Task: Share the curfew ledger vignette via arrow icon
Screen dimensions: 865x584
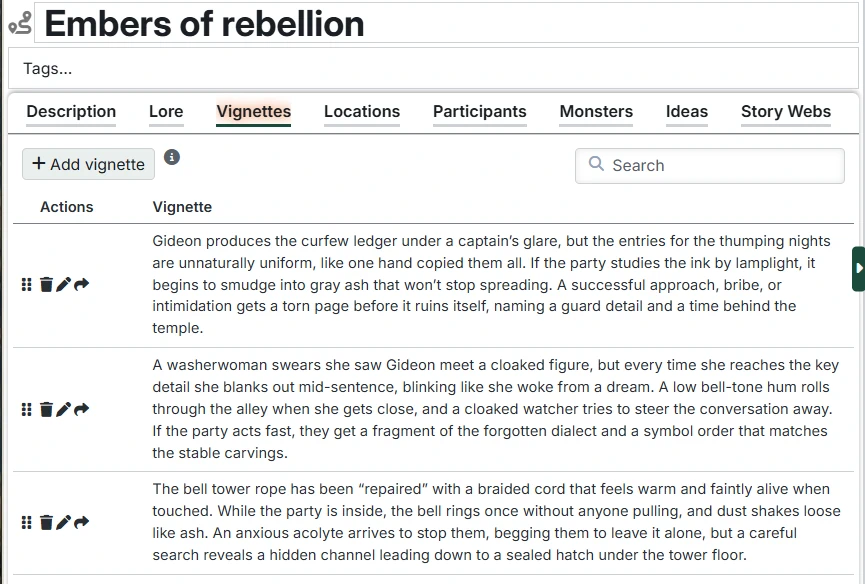Action: [82, 285]
